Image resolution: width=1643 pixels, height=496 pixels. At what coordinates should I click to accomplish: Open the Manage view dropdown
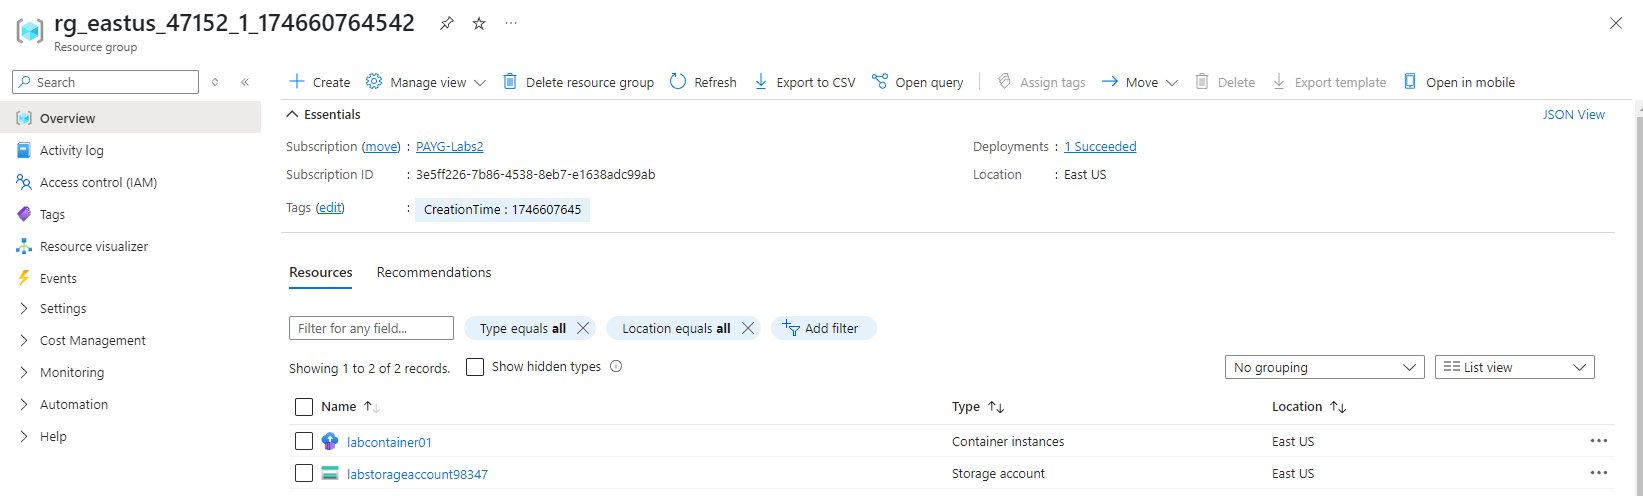[x=426, y=82]
